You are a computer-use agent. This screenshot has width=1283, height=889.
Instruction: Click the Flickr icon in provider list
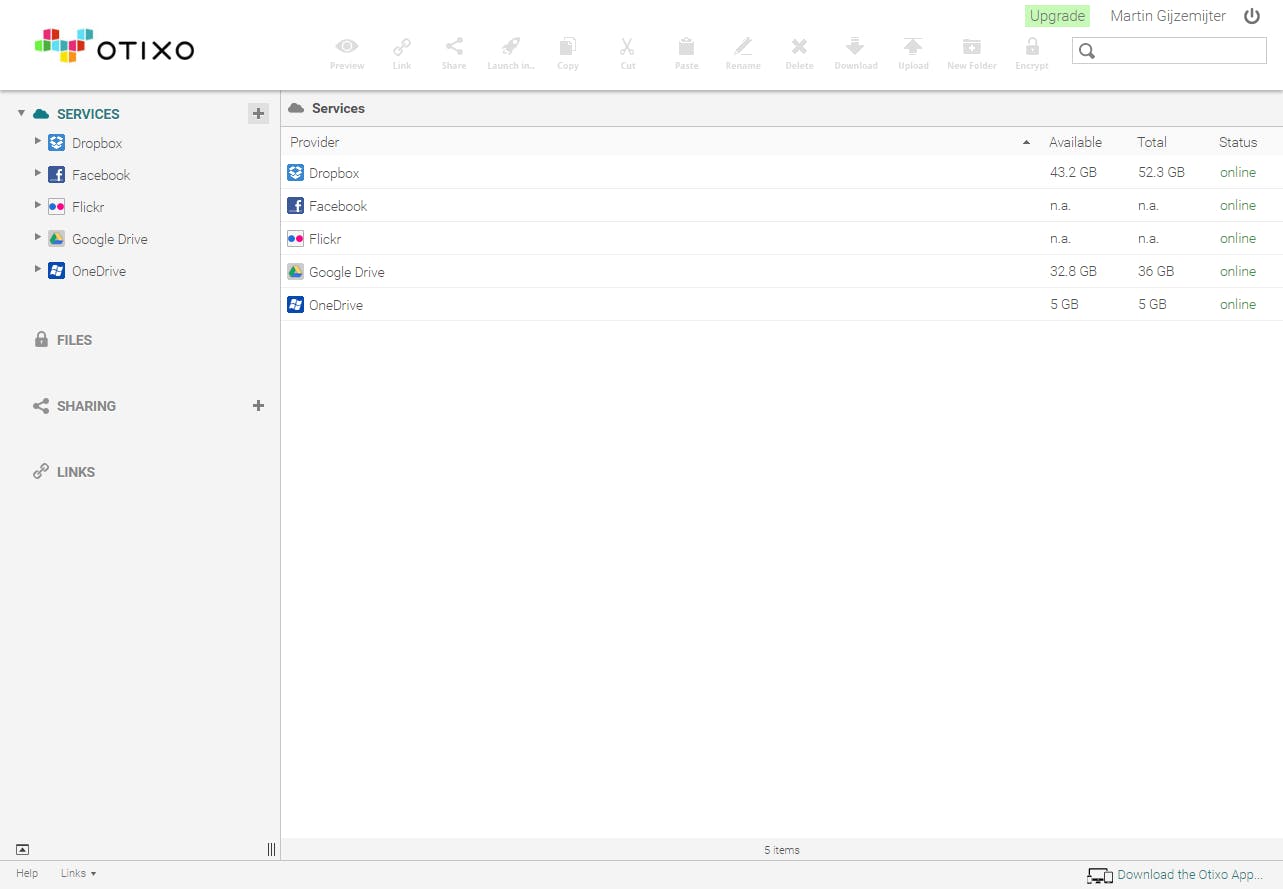pos(295,239)
